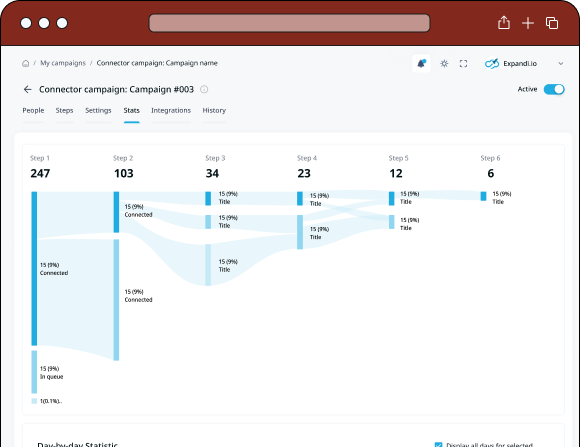Click the browser tab overview icon
The height and width of the screenshot is (447, 580).
552,23
